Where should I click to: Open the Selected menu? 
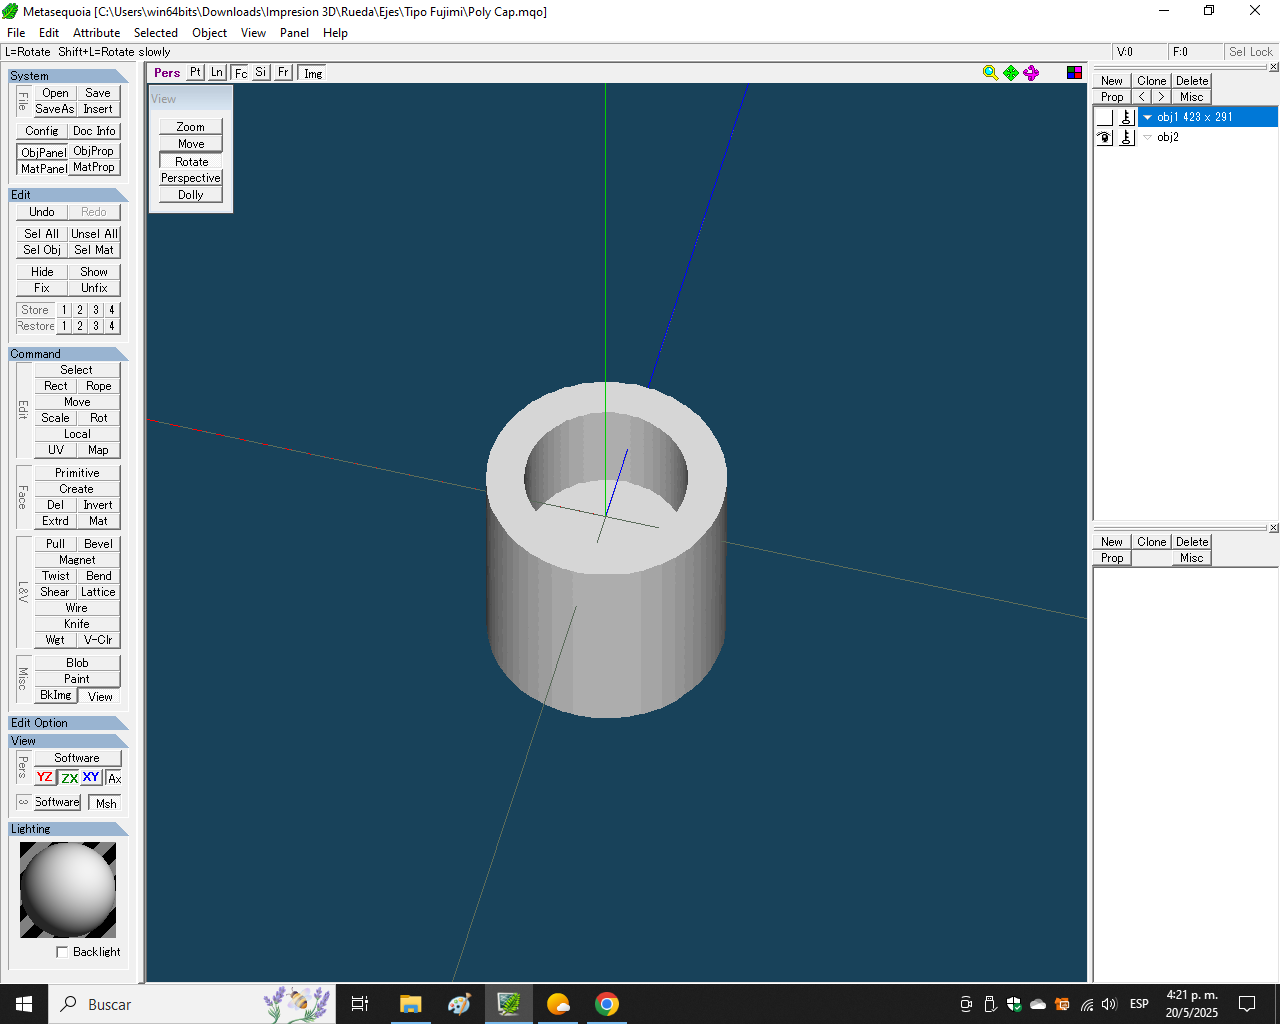pos(155,33)
